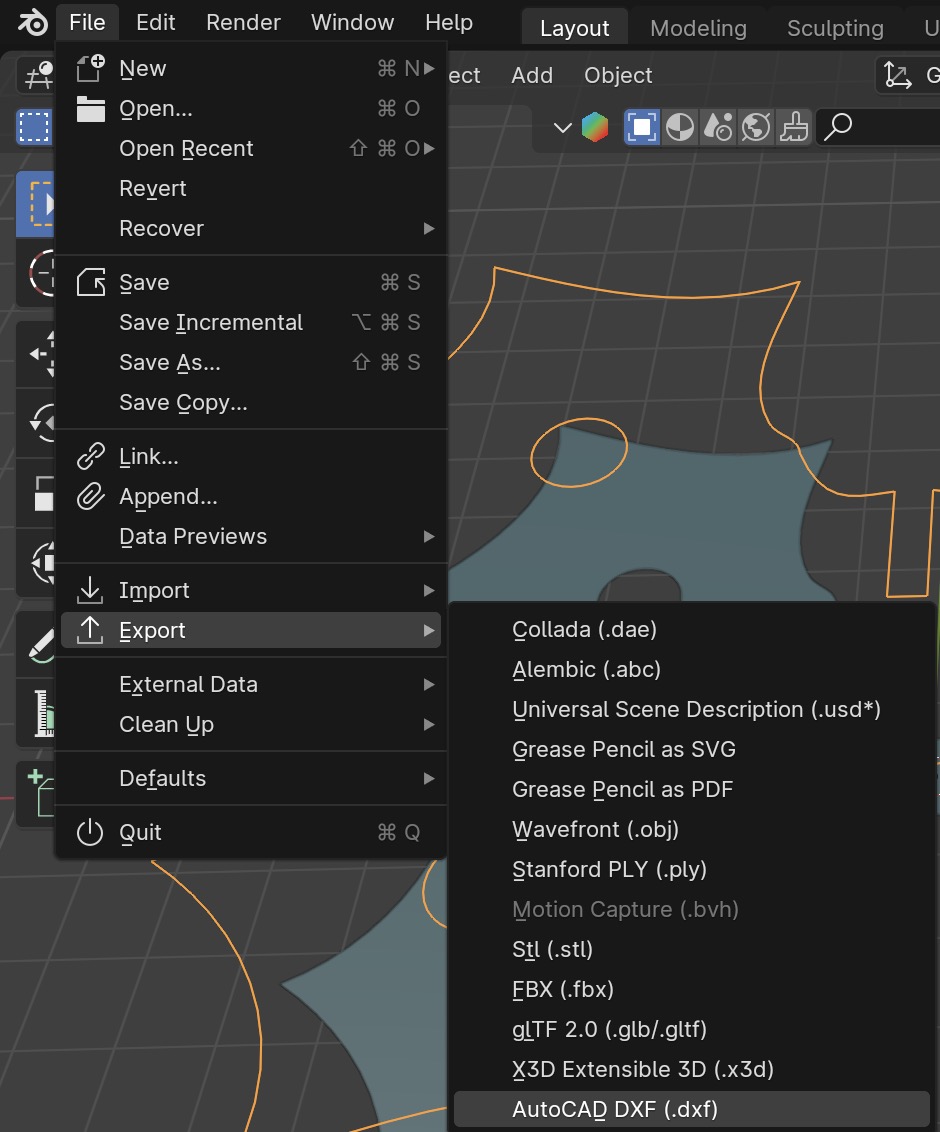Export as Wavefront (.obj)
The width and height of the screenshot is (940, 1132).
692,830
